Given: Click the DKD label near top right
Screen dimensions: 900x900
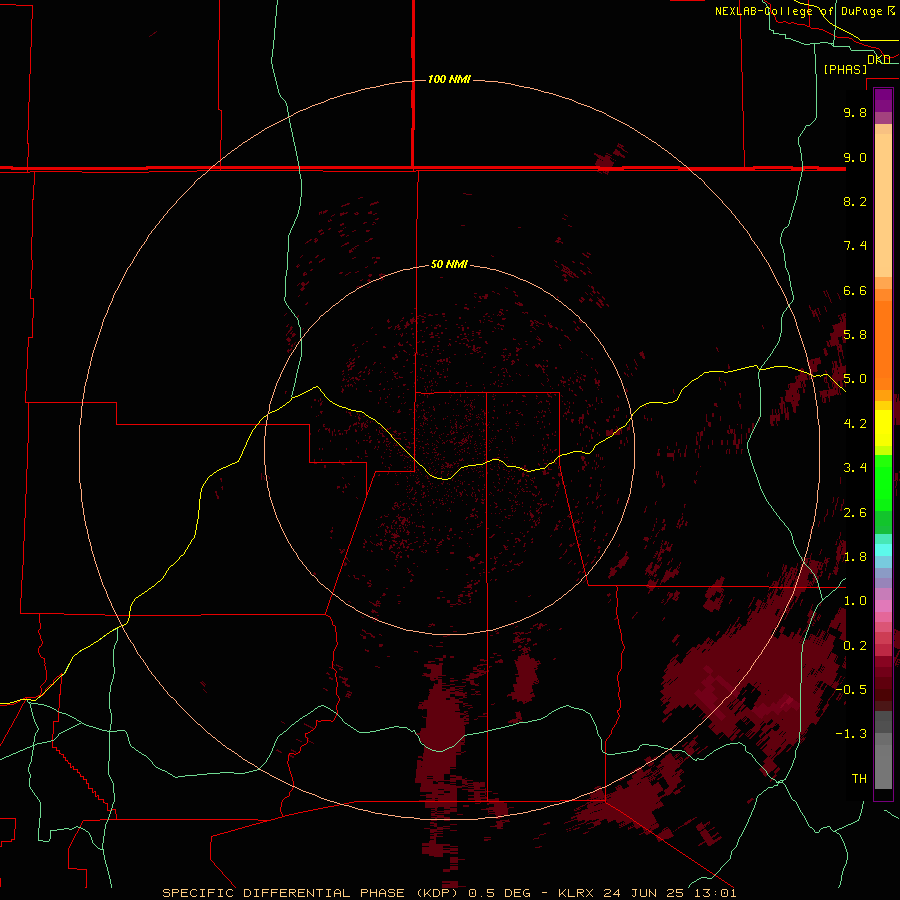Looking at the screenshot, I should (x=879, y=59).
